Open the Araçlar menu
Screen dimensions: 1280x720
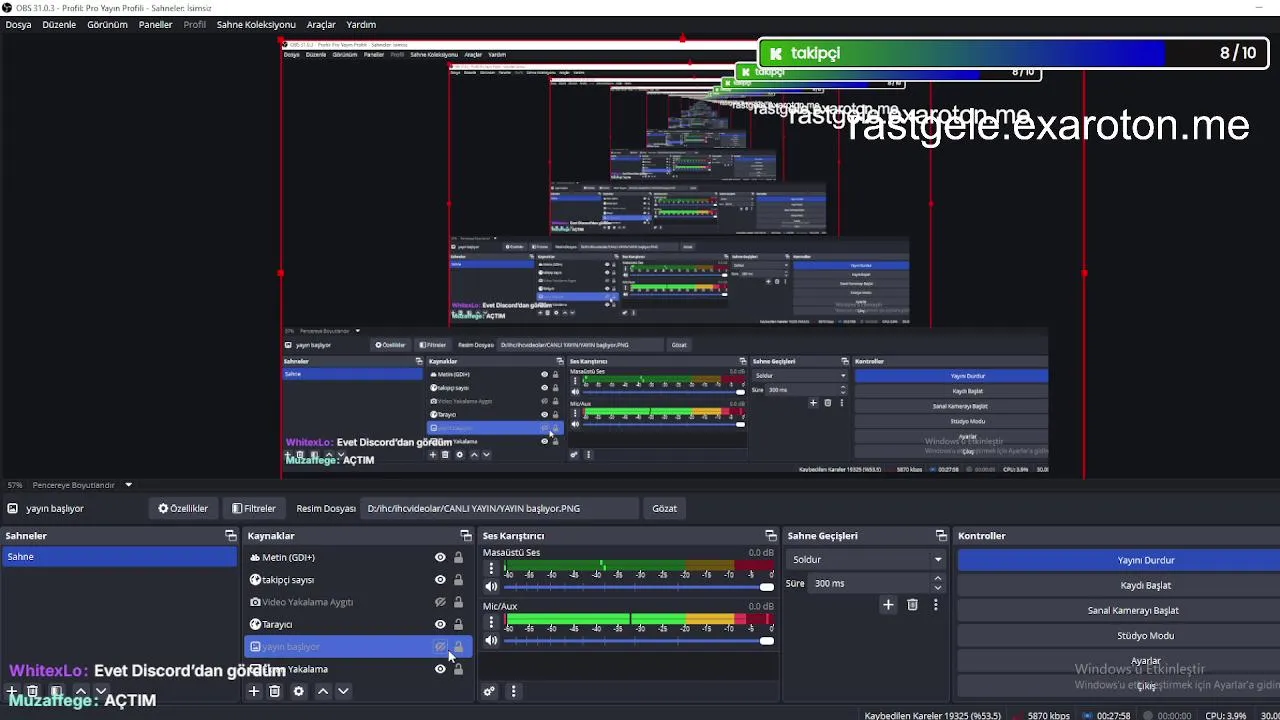pyautogui.click(x=321, y=24)
